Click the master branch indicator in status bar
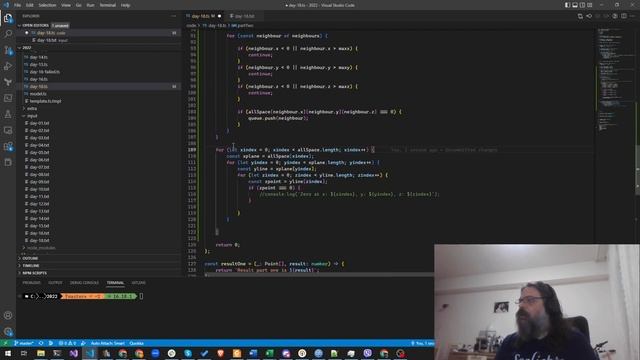Image resolution: width=640 pixels, height=360 pixels. click(24, 343)
